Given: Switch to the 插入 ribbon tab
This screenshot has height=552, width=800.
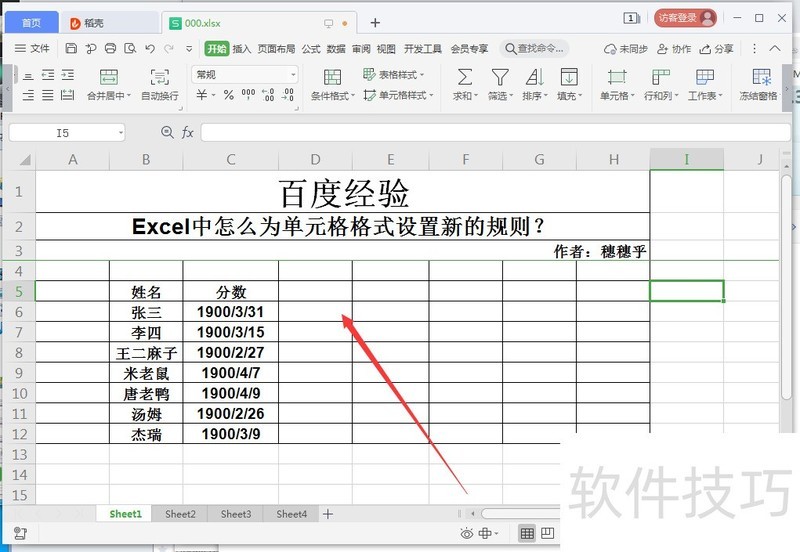Looking at the screenshot, I should (x=242, y=48).
